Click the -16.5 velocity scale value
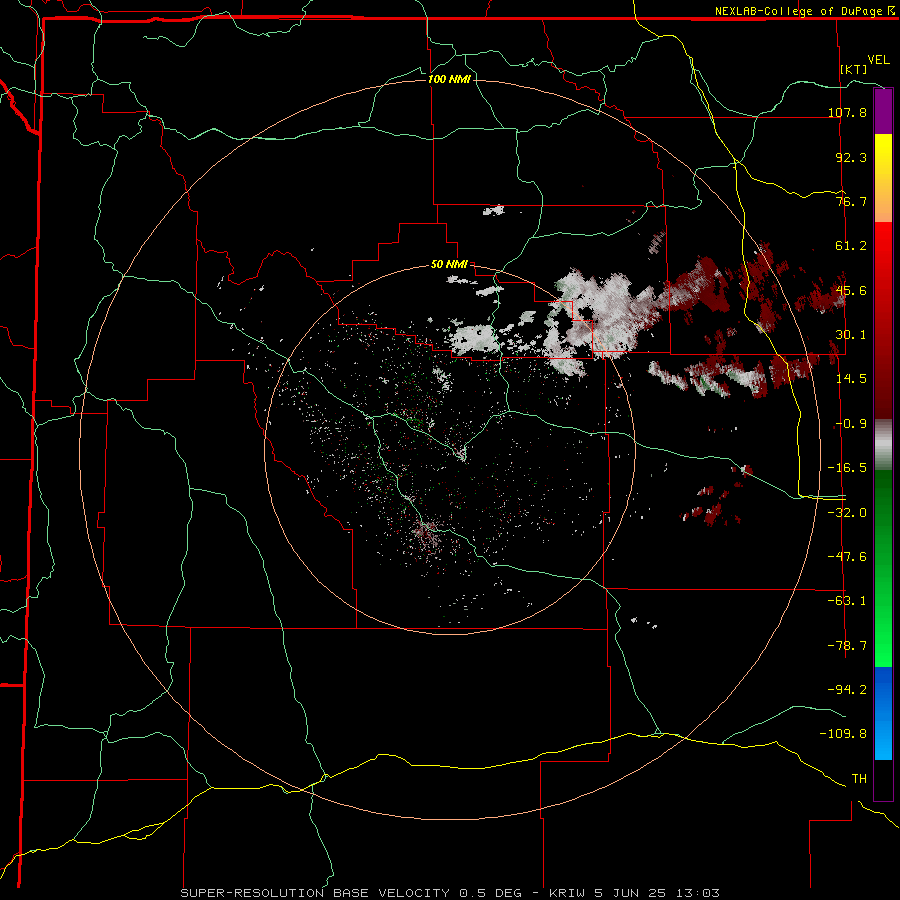The image size is (900, 900). 847,468
